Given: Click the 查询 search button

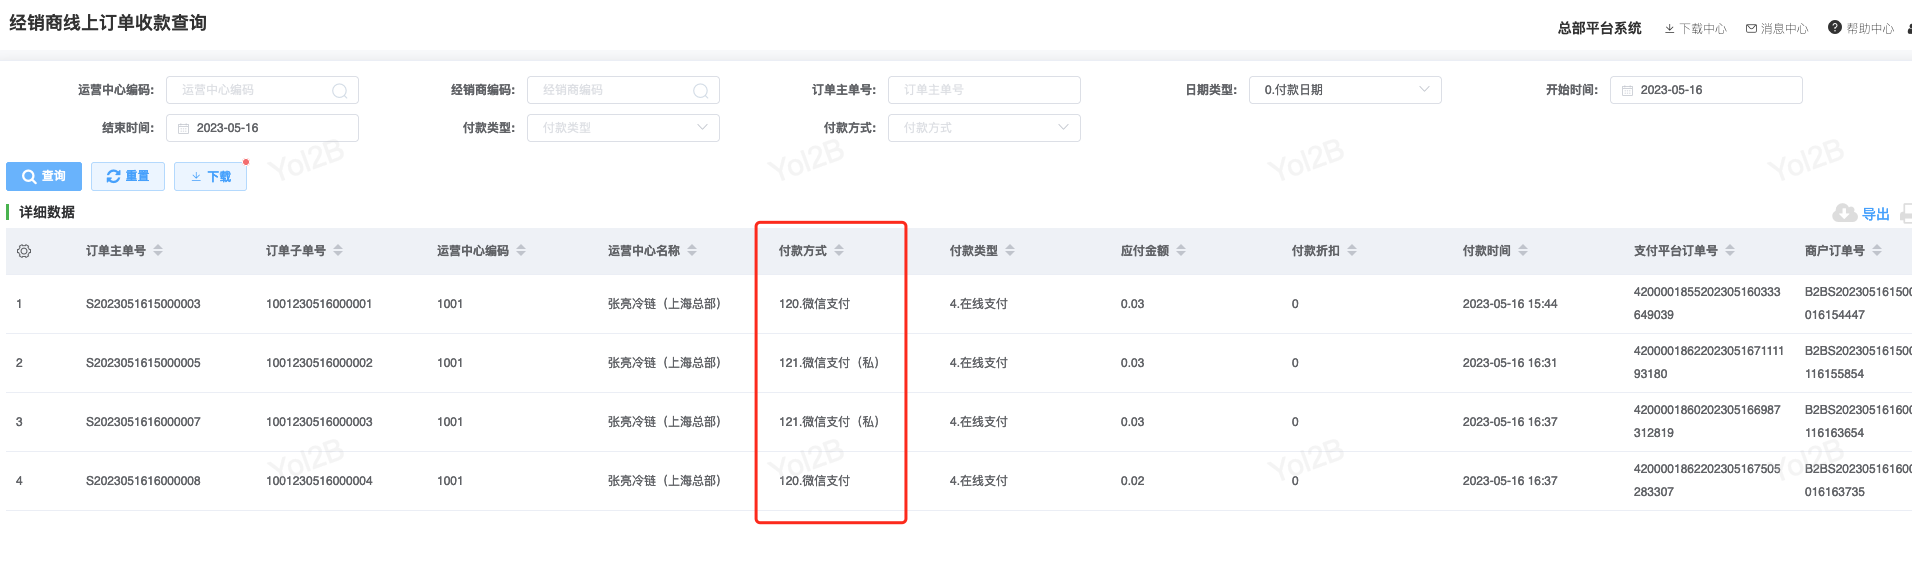Looking at the screenshot, I should (x=44, y=176).
